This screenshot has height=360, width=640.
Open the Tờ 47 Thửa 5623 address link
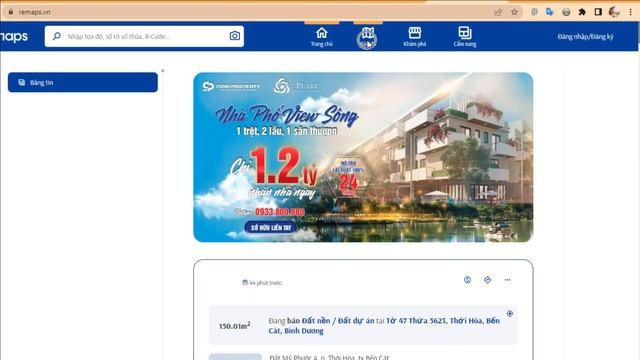point(384,326)
